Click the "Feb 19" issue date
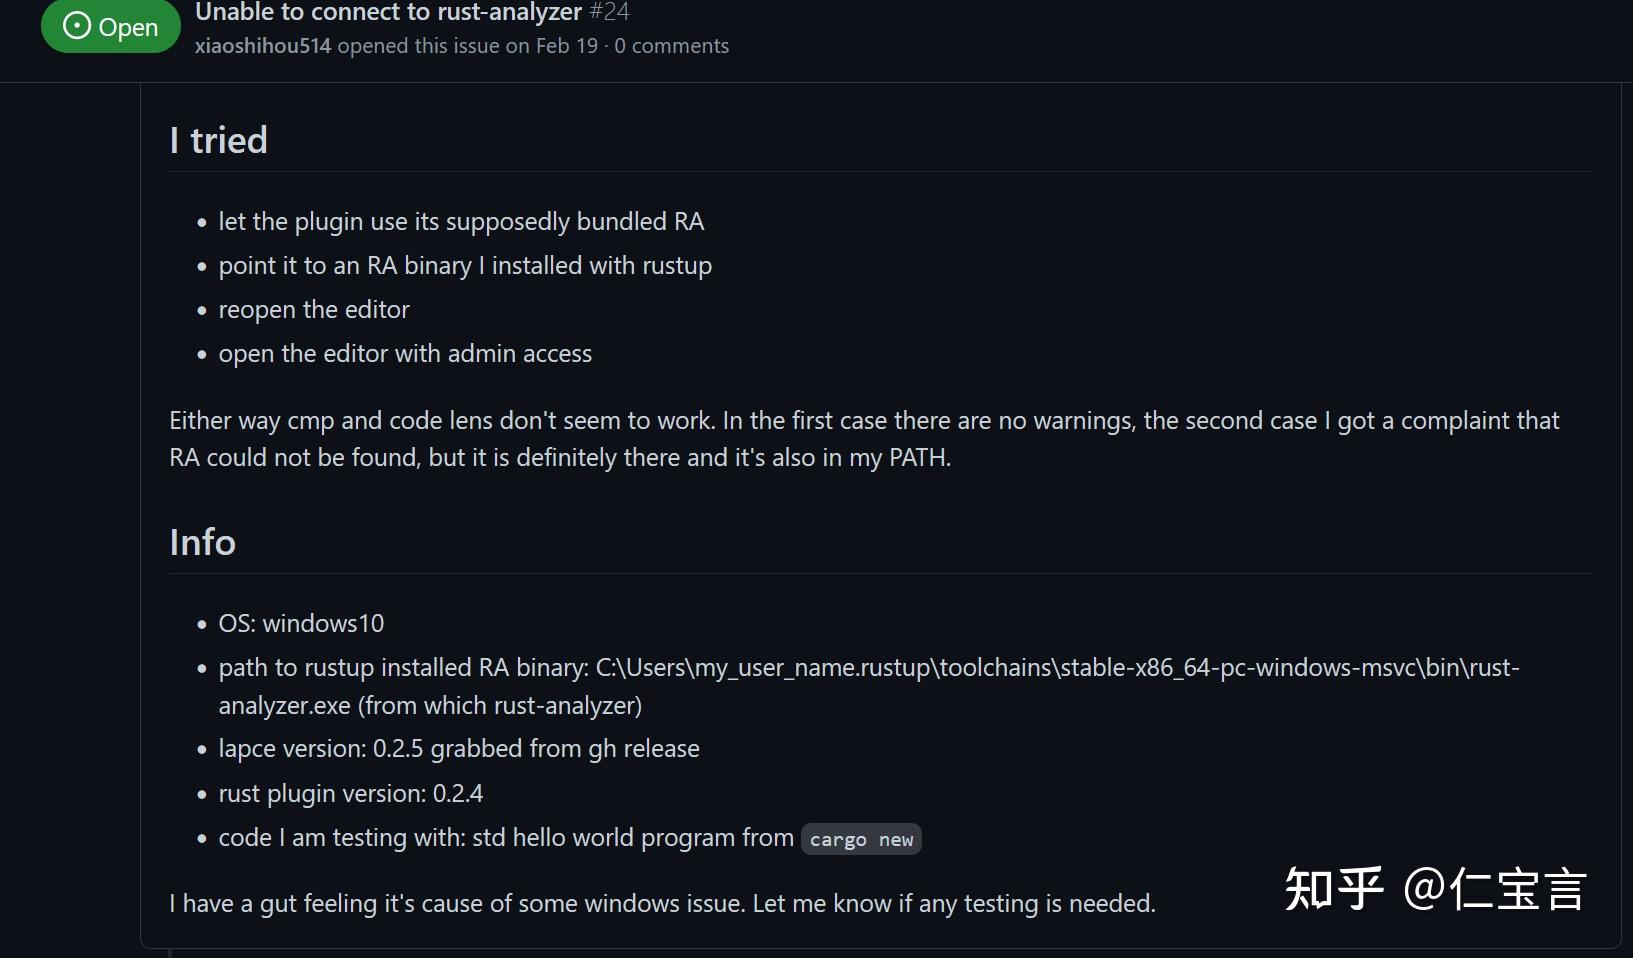1633x958 pixels. pyautogui.click(x=566, y=46)
